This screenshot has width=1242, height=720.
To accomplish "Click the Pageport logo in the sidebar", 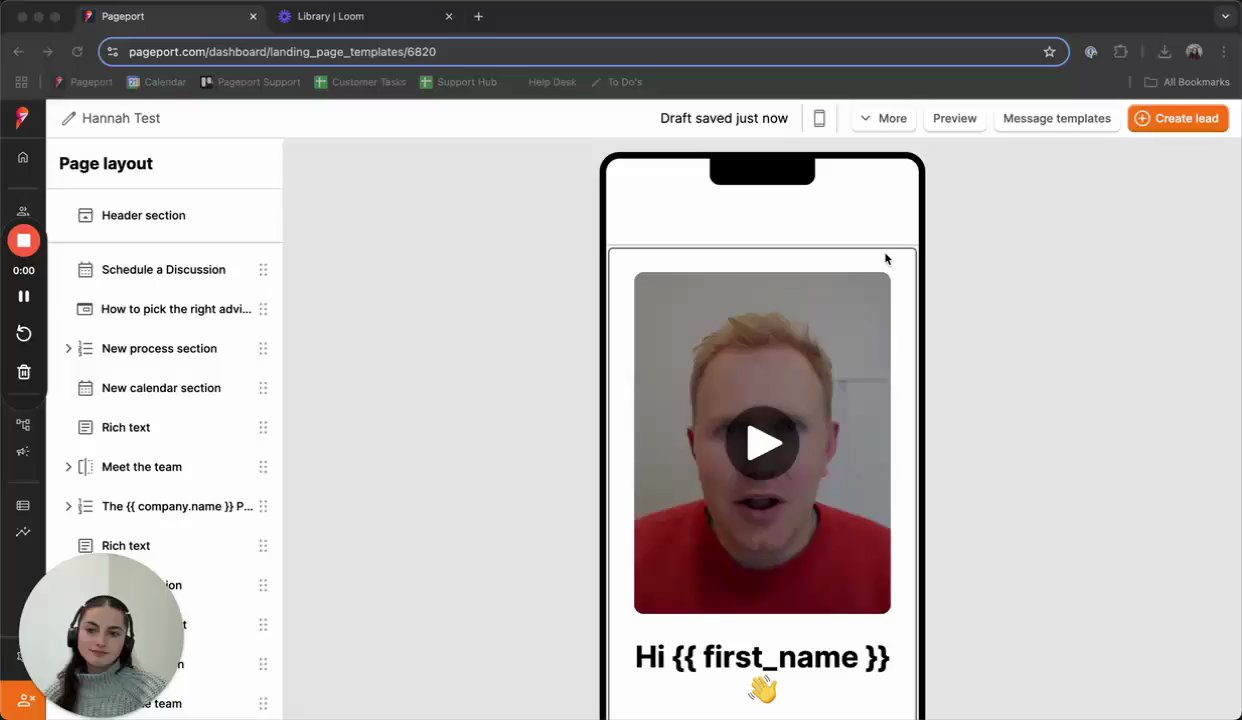I will point(22,118).
